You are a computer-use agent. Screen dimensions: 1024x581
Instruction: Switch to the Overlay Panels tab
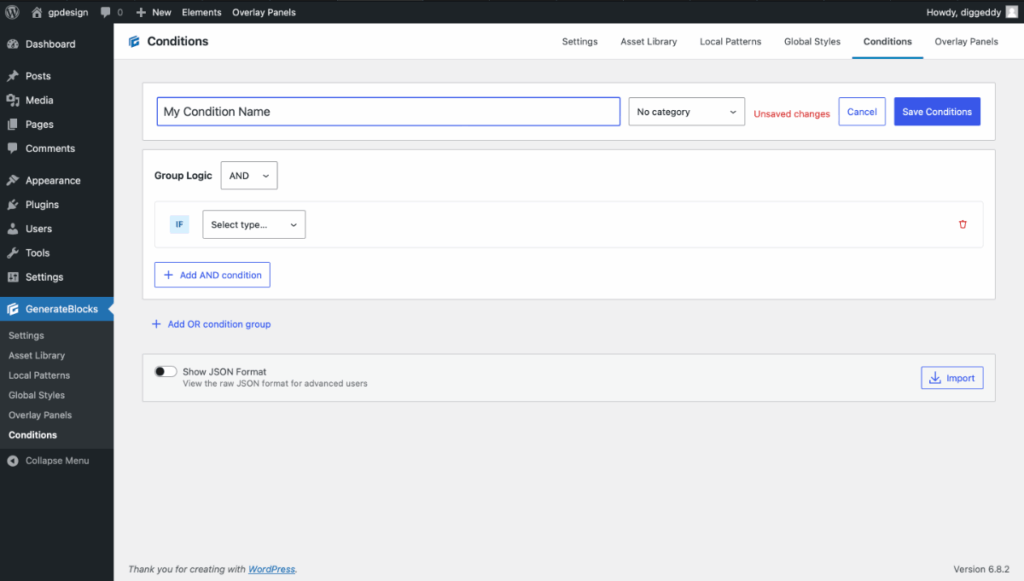(966, 41)
